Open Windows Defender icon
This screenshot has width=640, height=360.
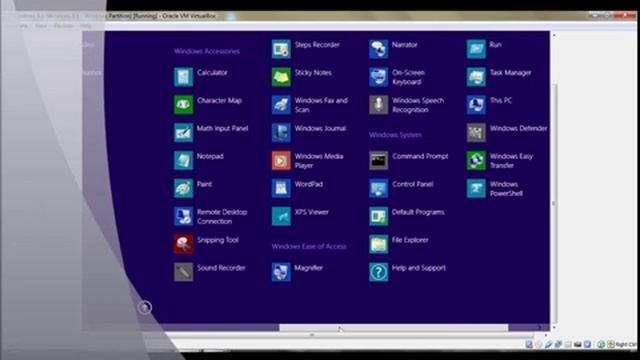pos(476,133)
